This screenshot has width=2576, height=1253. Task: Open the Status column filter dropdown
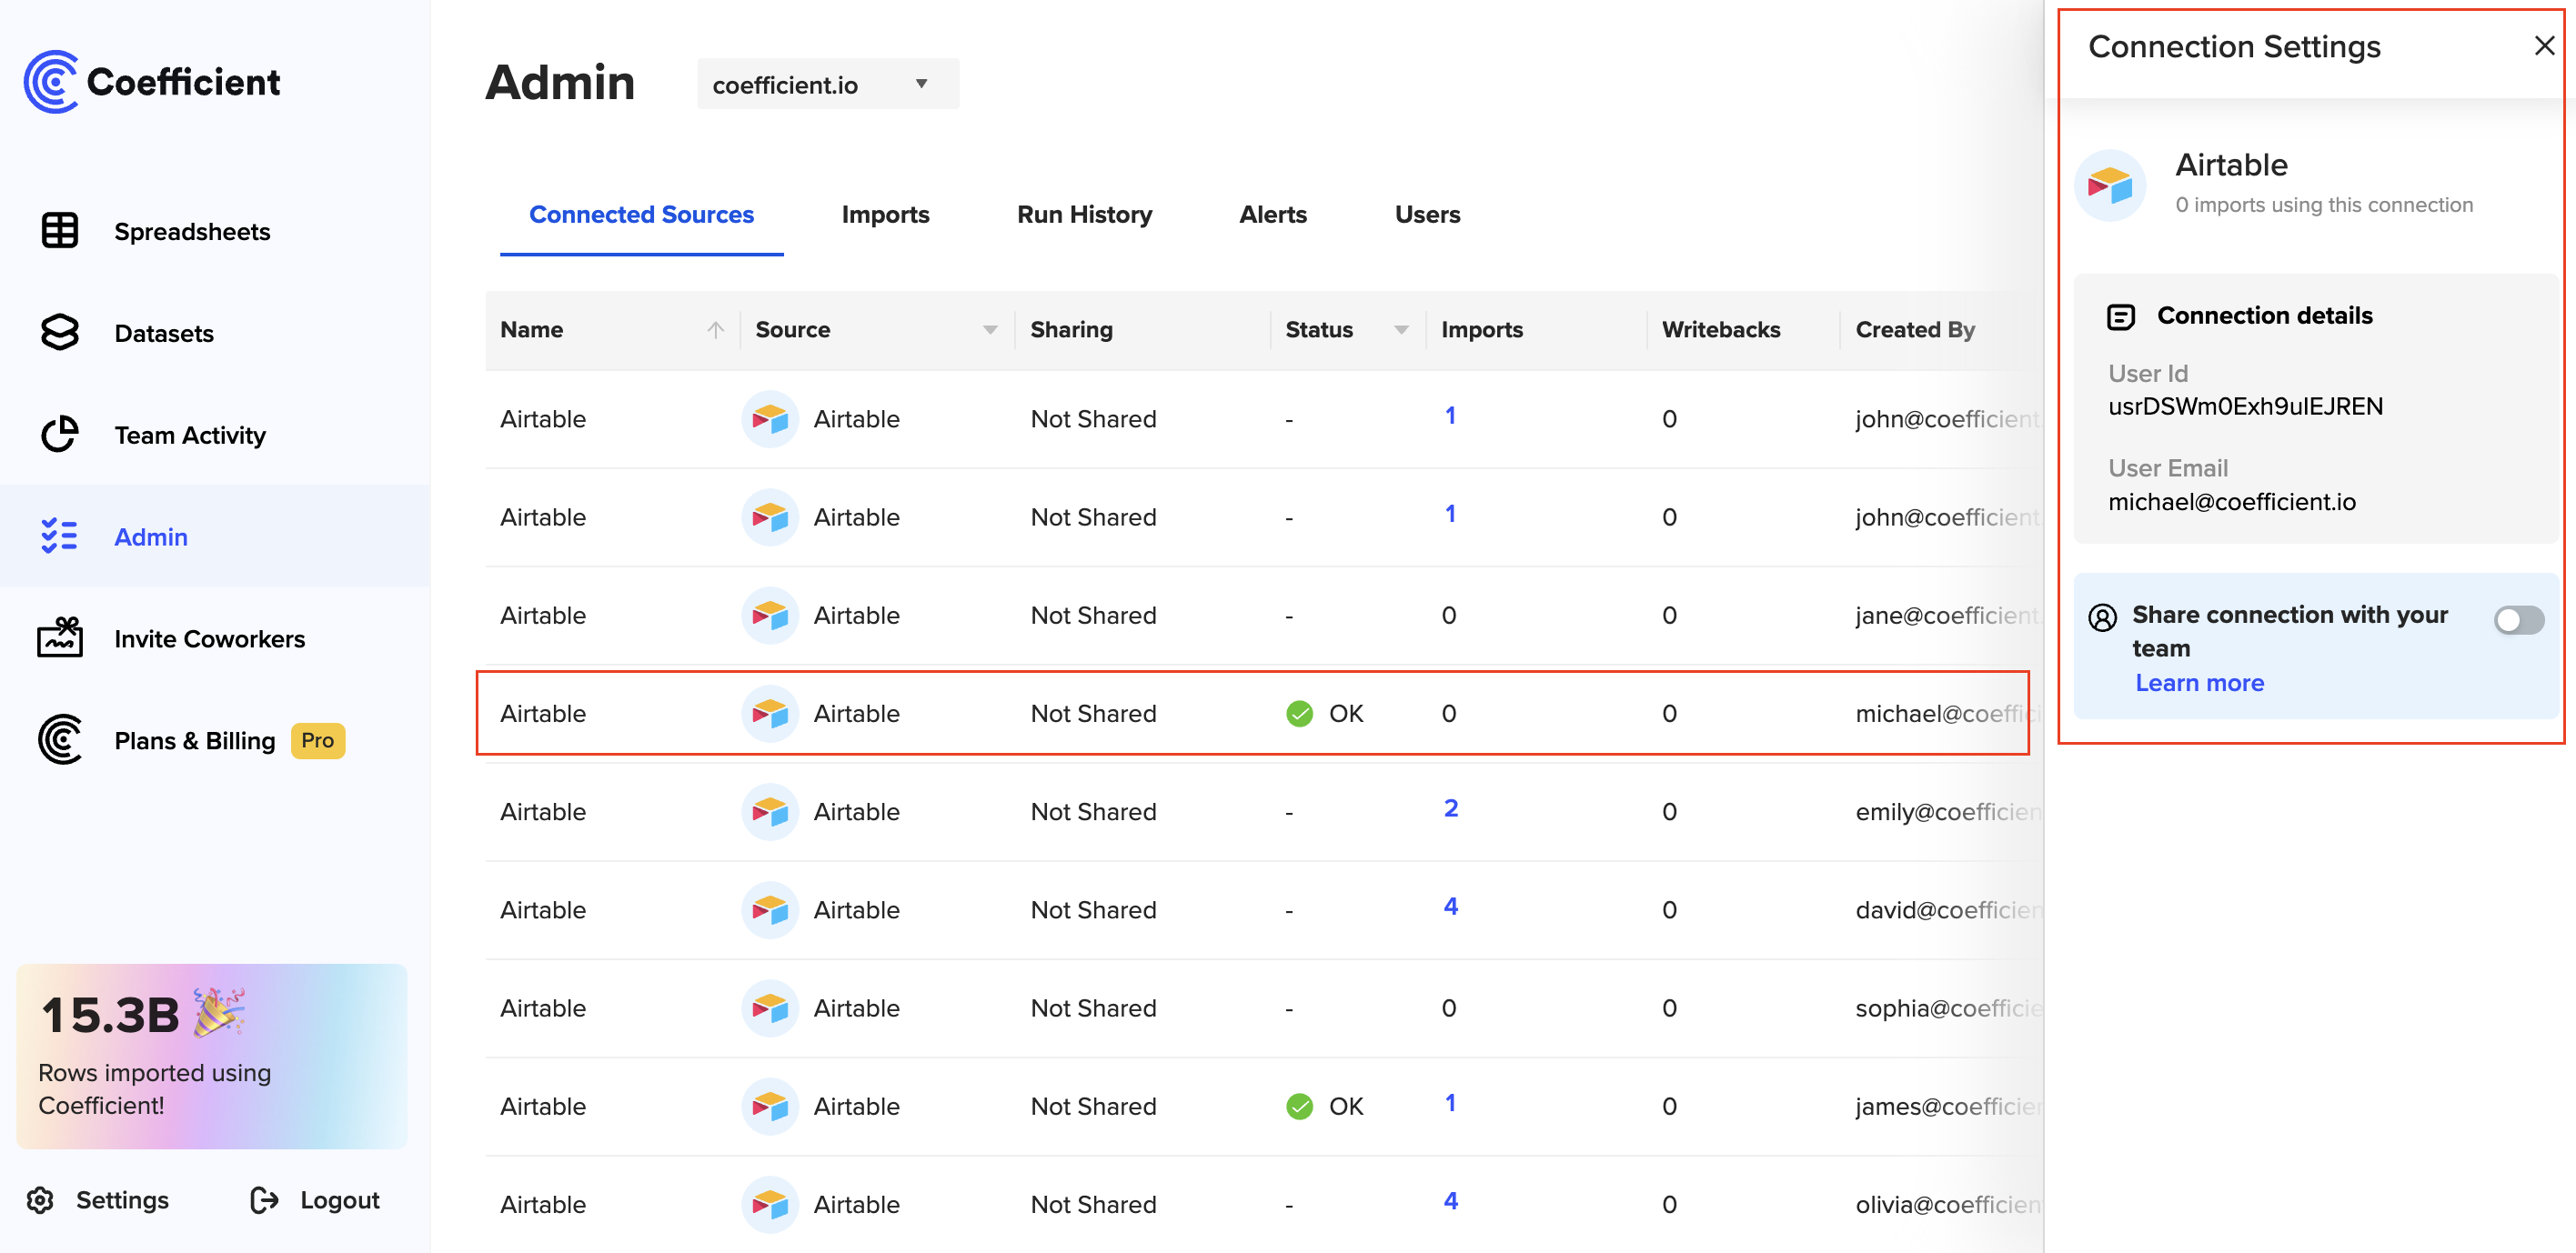[x=1401, y=330]
